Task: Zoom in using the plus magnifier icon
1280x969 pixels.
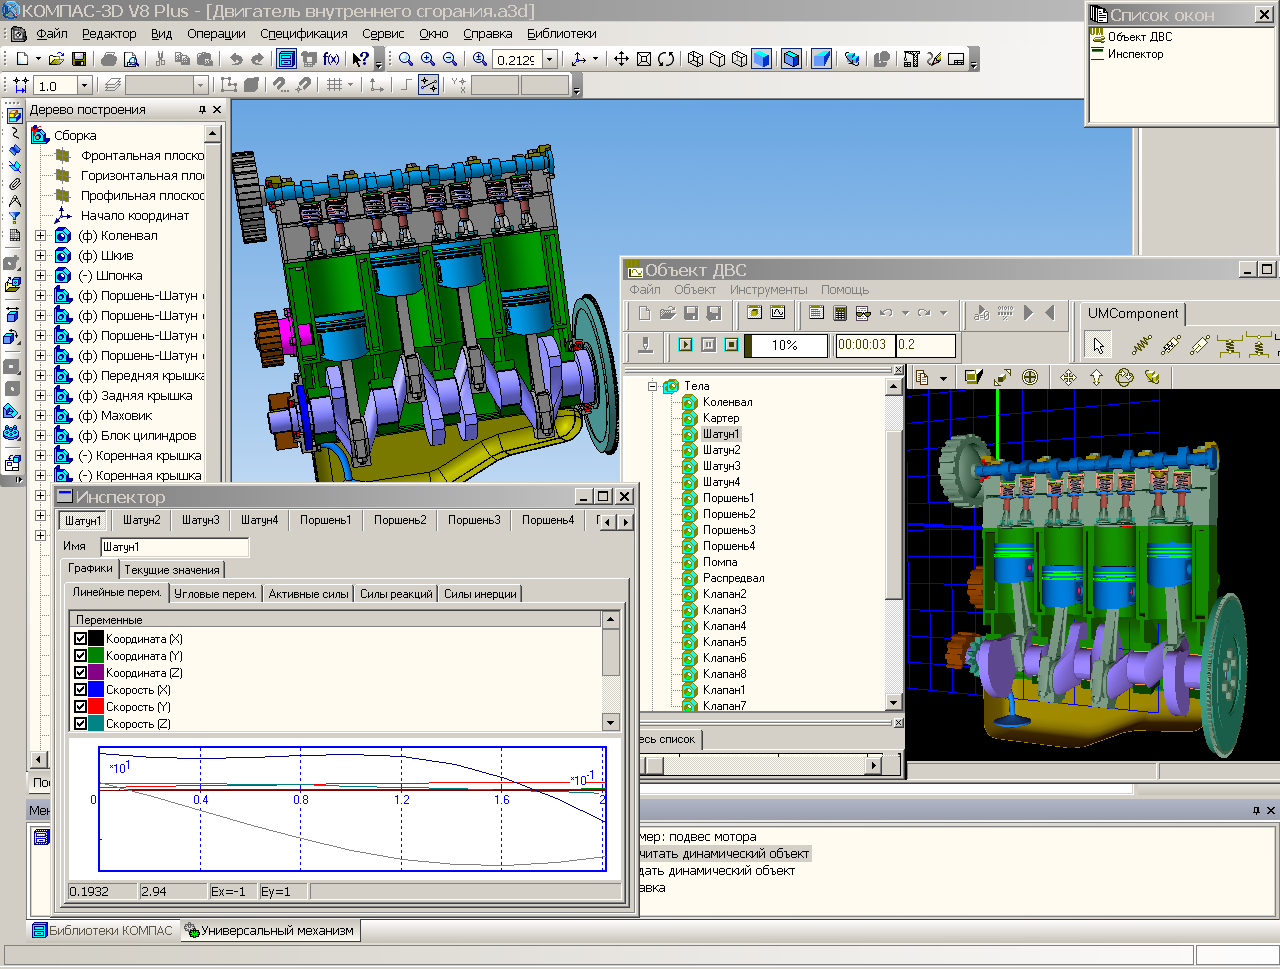Action: (428, 59)
